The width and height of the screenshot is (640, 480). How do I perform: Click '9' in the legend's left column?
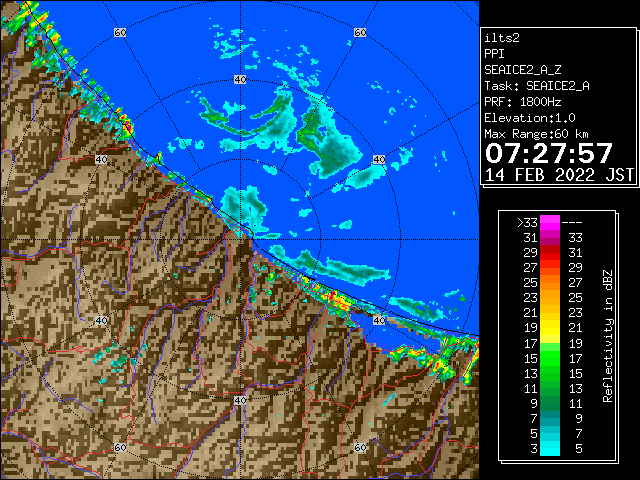coord(534,404)
